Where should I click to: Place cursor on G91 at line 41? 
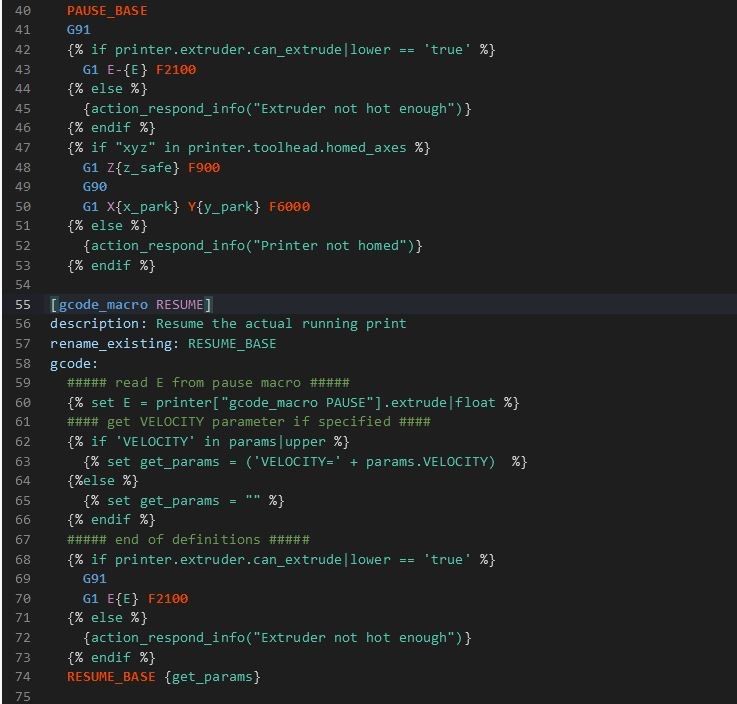[78, 30]
